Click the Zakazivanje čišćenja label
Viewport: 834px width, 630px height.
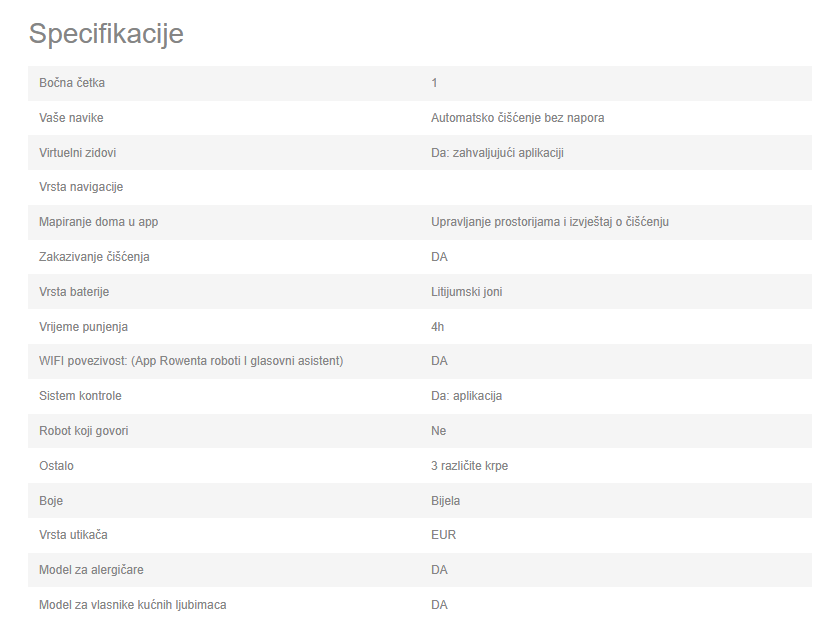tap(94, 257)
